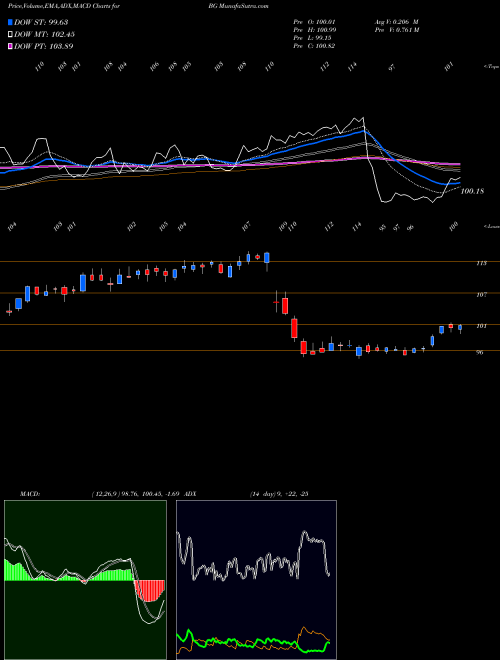The width and height of the screenshot is (500, 660).
Task: Click the 96 price axis label
Action: coord(479,353)
